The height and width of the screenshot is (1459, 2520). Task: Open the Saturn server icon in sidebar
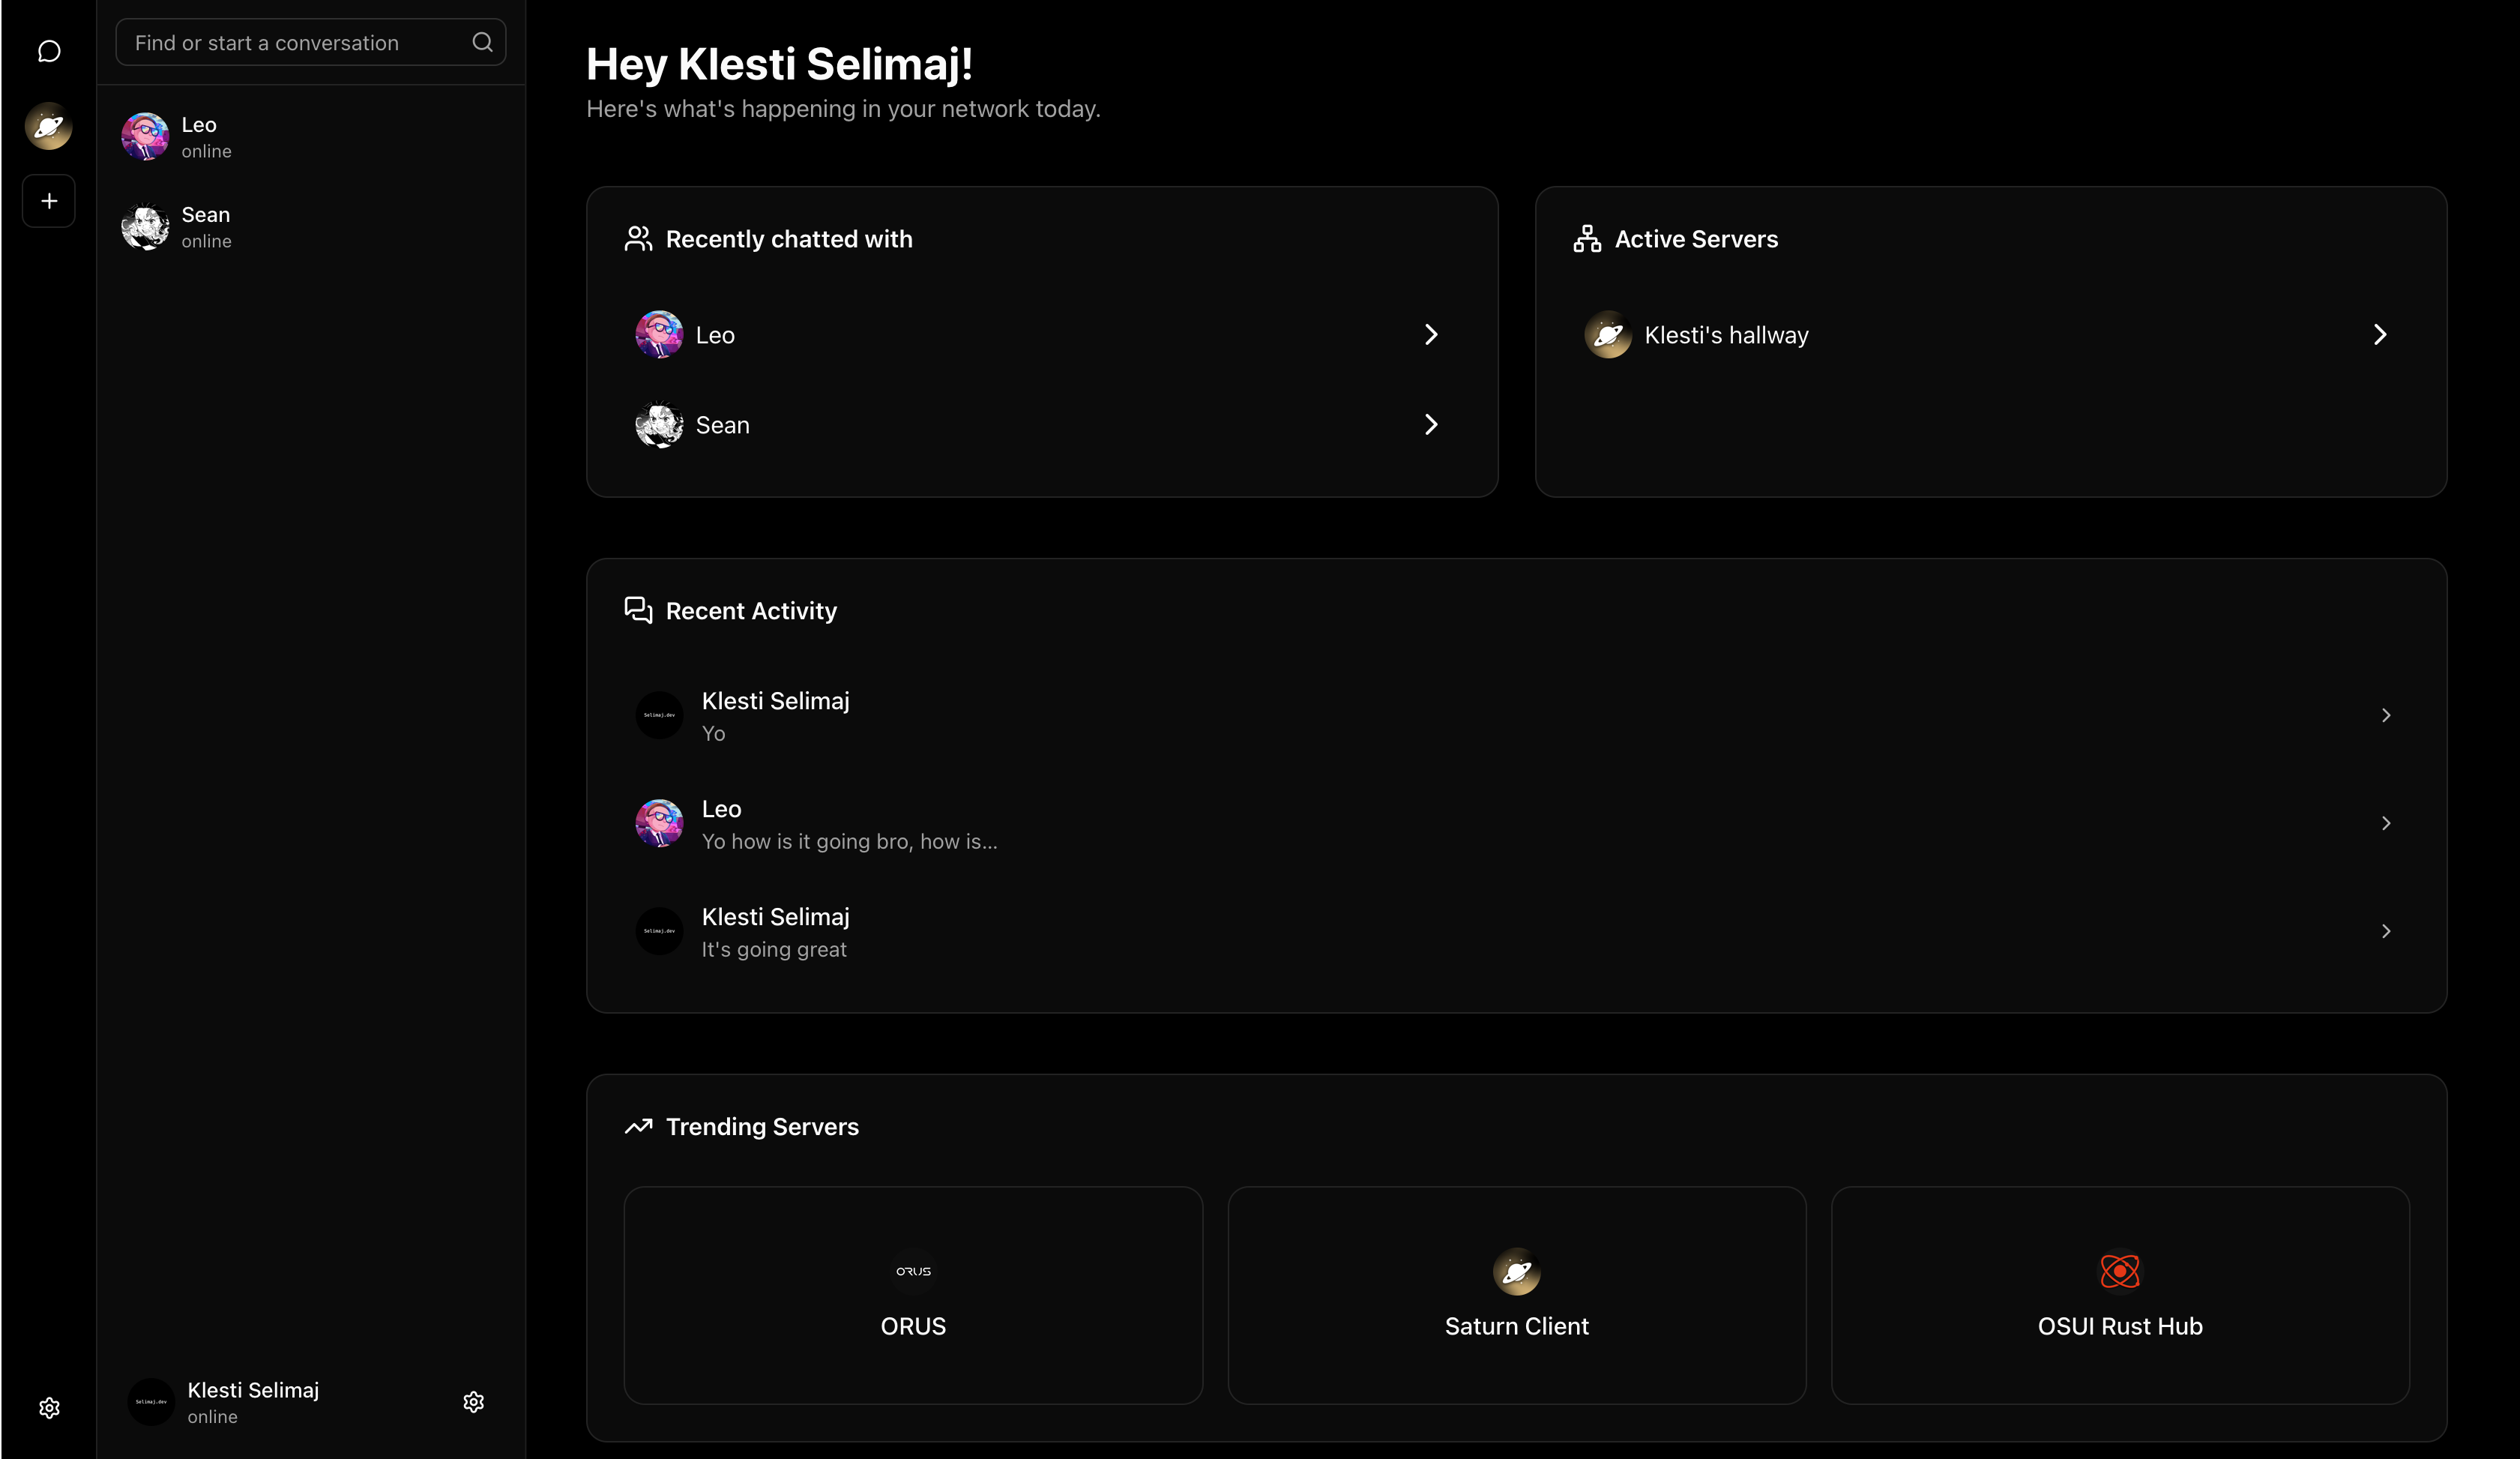click(49, 126)
